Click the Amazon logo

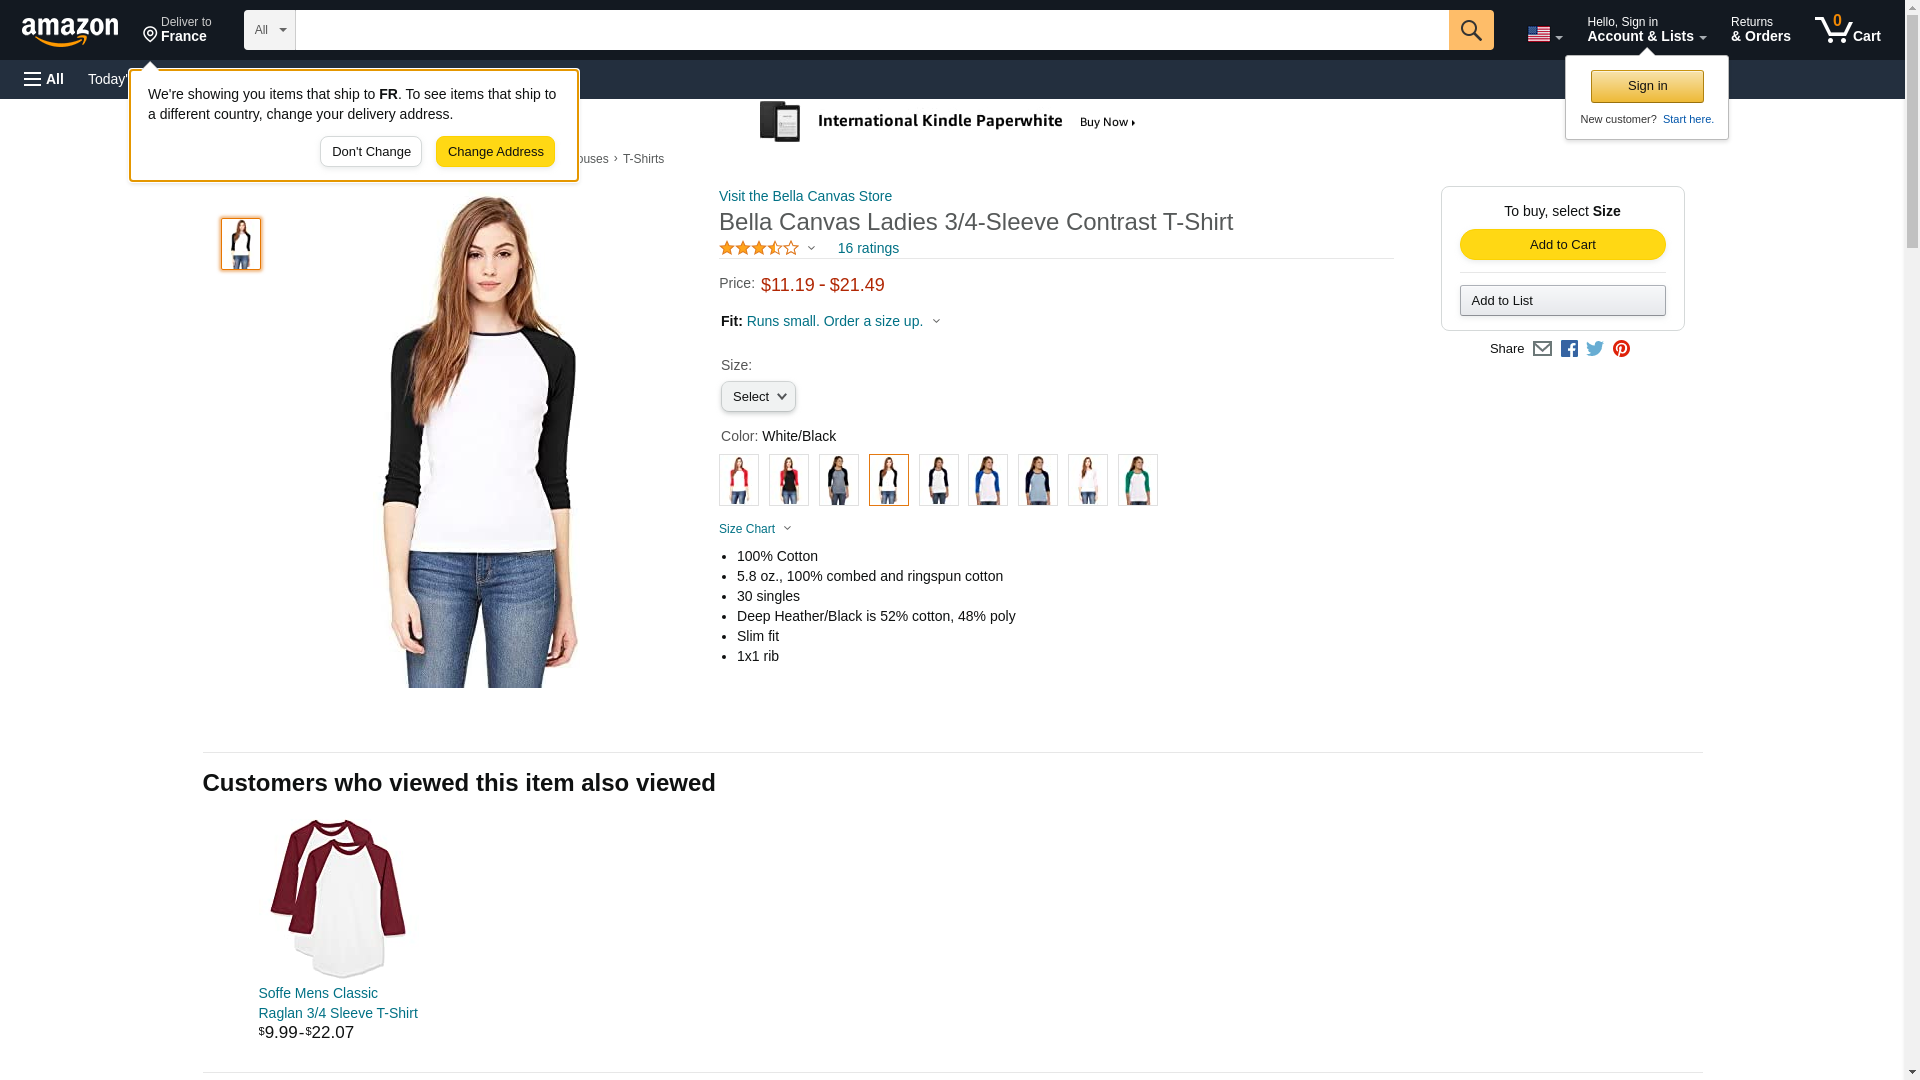point(70,31)
